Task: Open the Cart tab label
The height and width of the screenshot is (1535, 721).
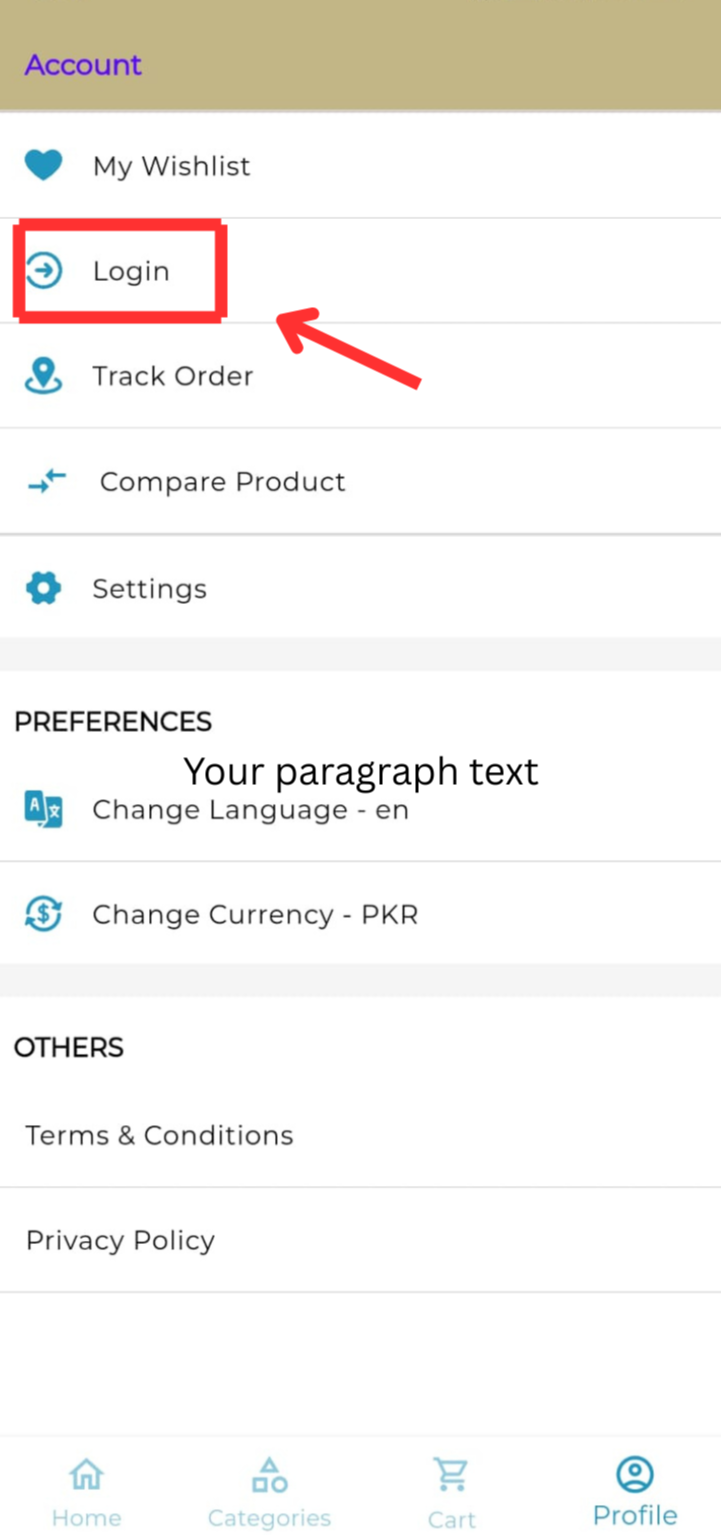Action: [x=452, y=1519]
